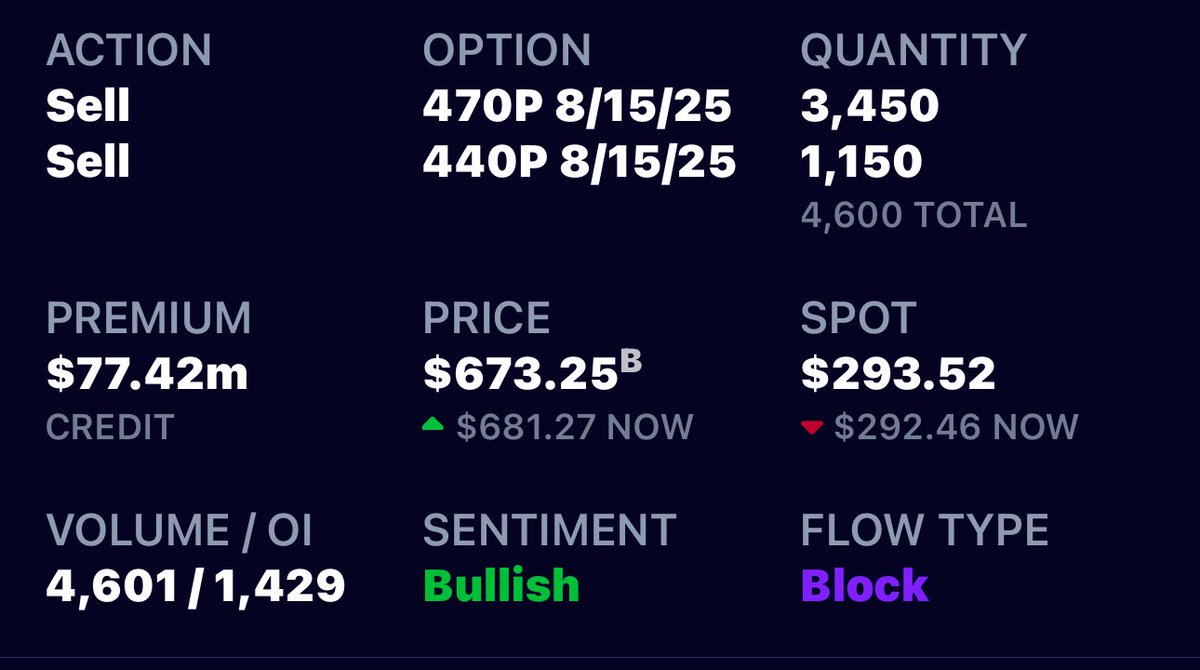The image size is (1200, 670).
Task: Click the Bullish sentiment label
Action: point(501,586)
